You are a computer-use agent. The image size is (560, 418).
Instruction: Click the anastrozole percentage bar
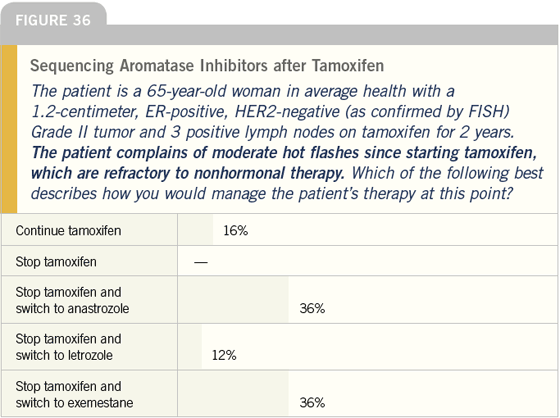(x=233, y=300)
